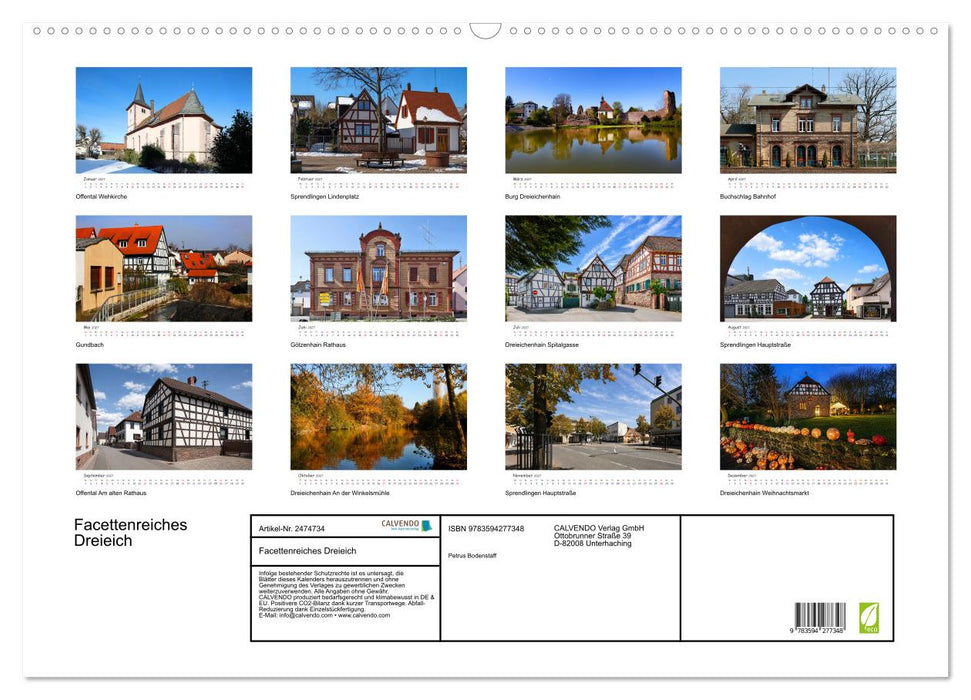Click the calendar hanger notch at top
The image size is (971, 700).
(486, 30)
